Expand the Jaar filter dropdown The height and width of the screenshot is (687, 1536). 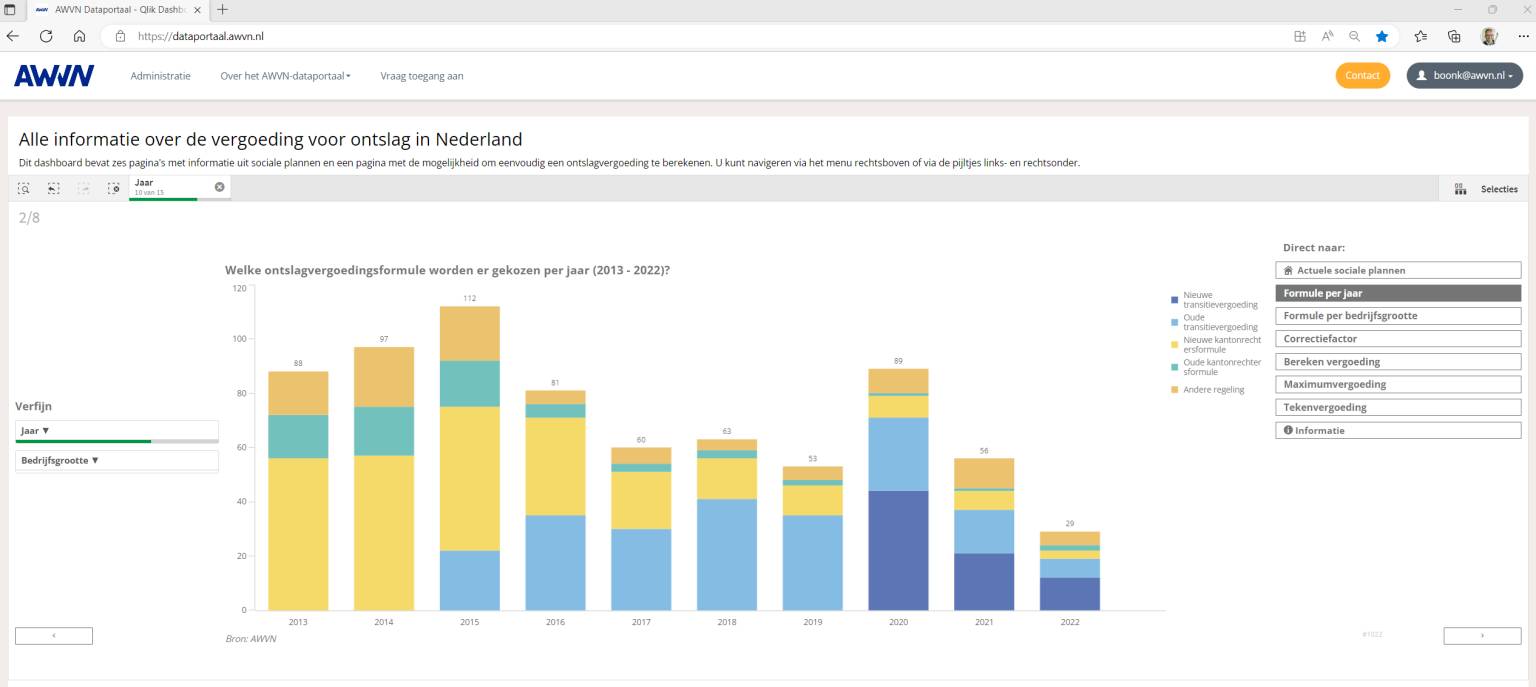116,431
